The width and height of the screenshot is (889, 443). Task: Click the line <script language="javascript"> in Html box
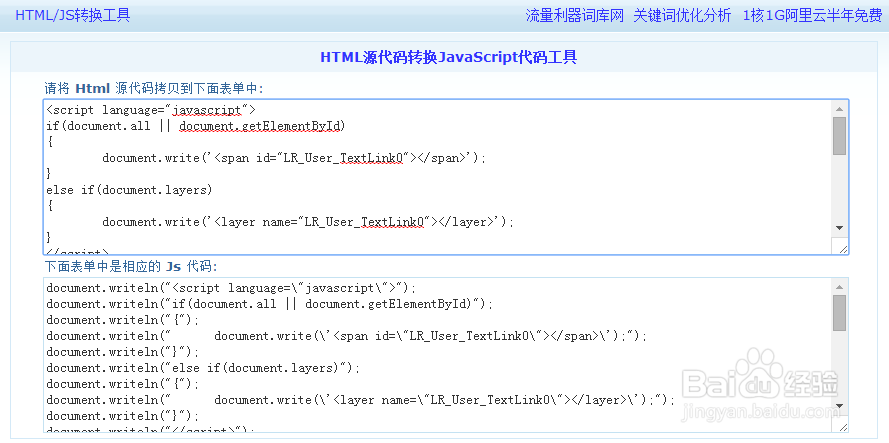(151, 109)
